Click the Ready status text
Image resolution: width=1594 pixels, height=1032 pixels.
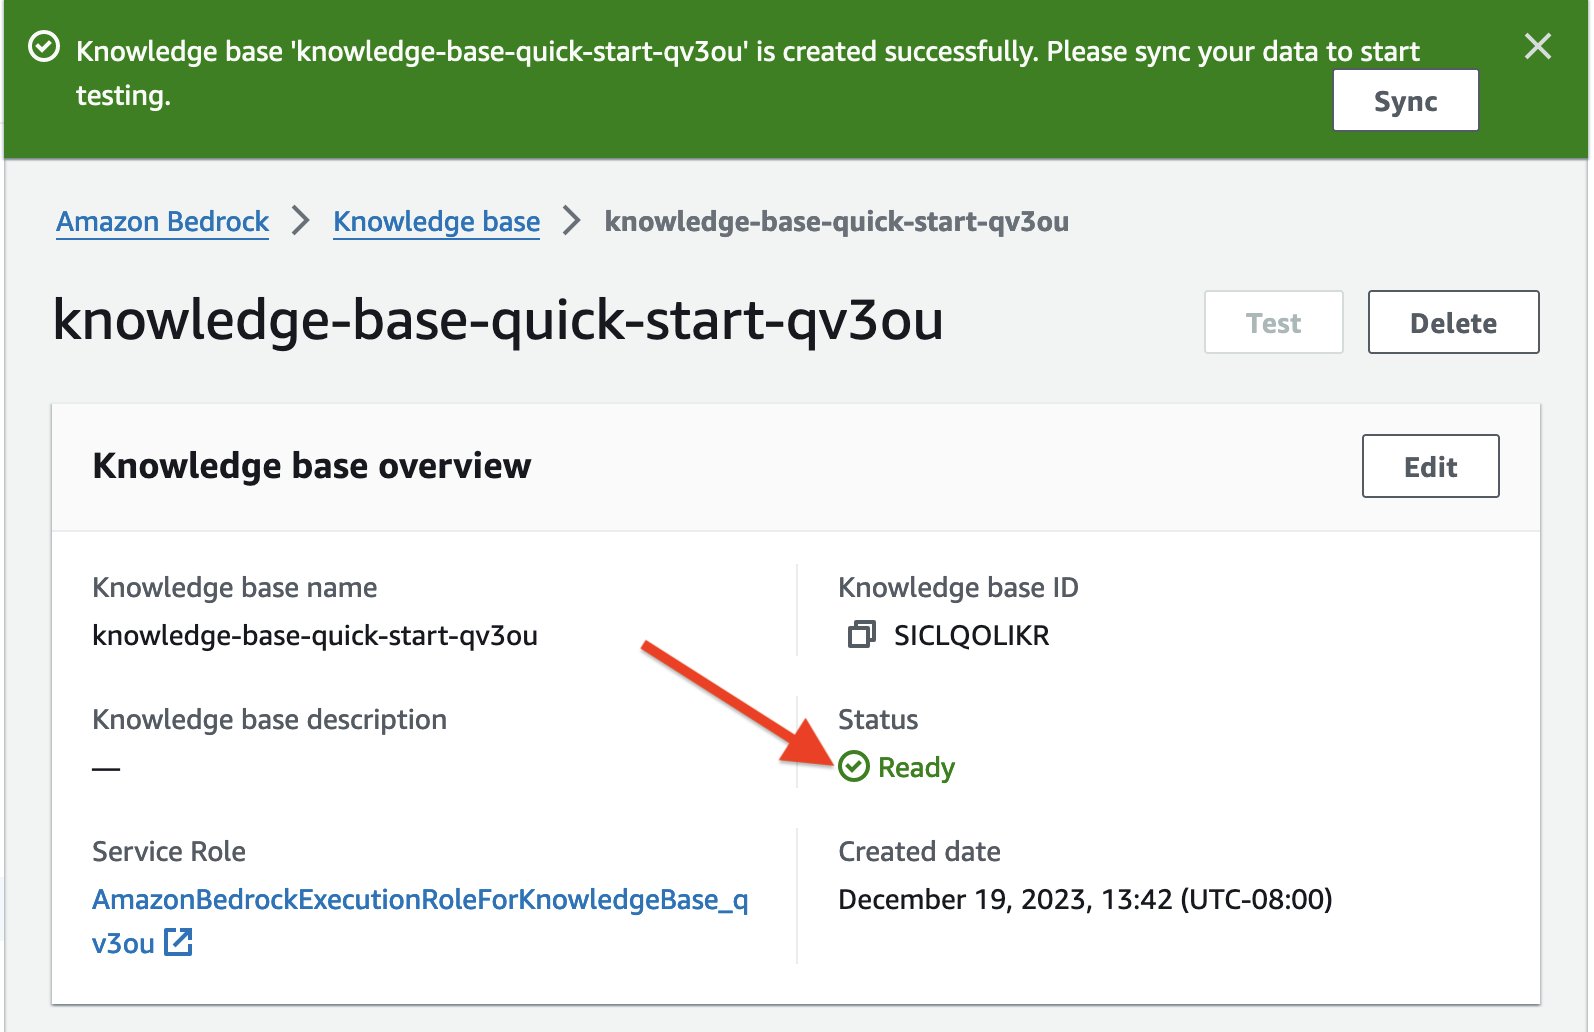[916, 767]
